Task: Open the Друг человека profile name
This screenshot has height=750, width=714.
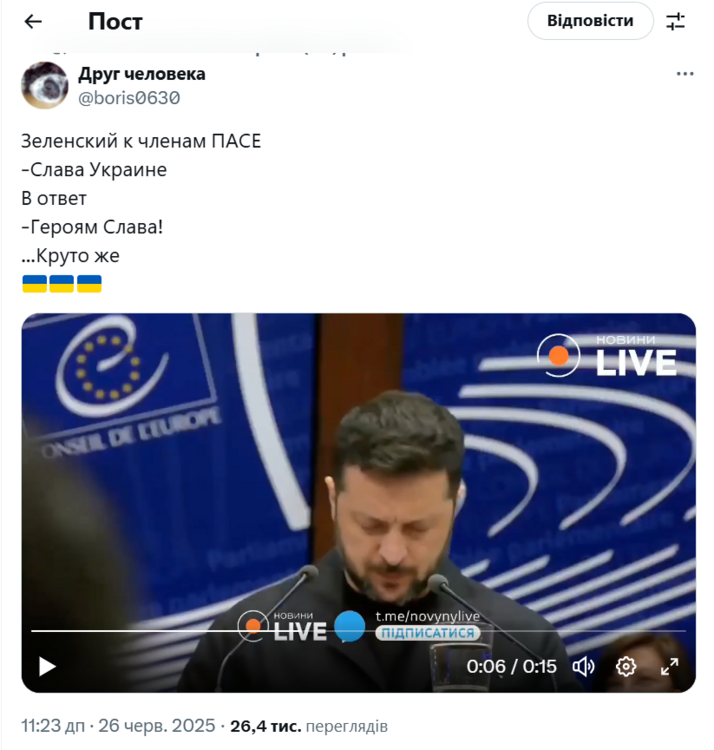Action: [x=142, y=74]
